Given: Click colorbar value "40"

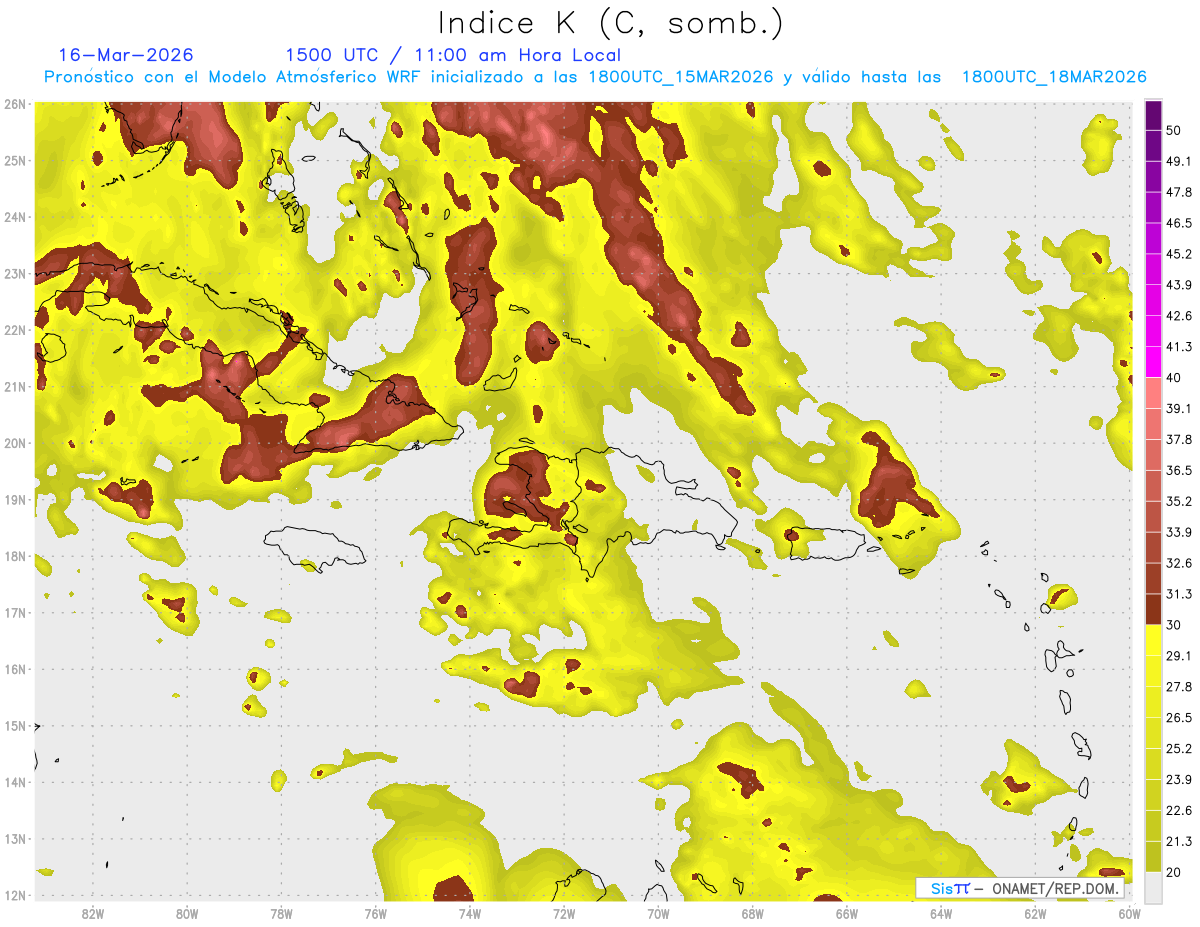Looking at the screenshot, I should click(1174, 378).
